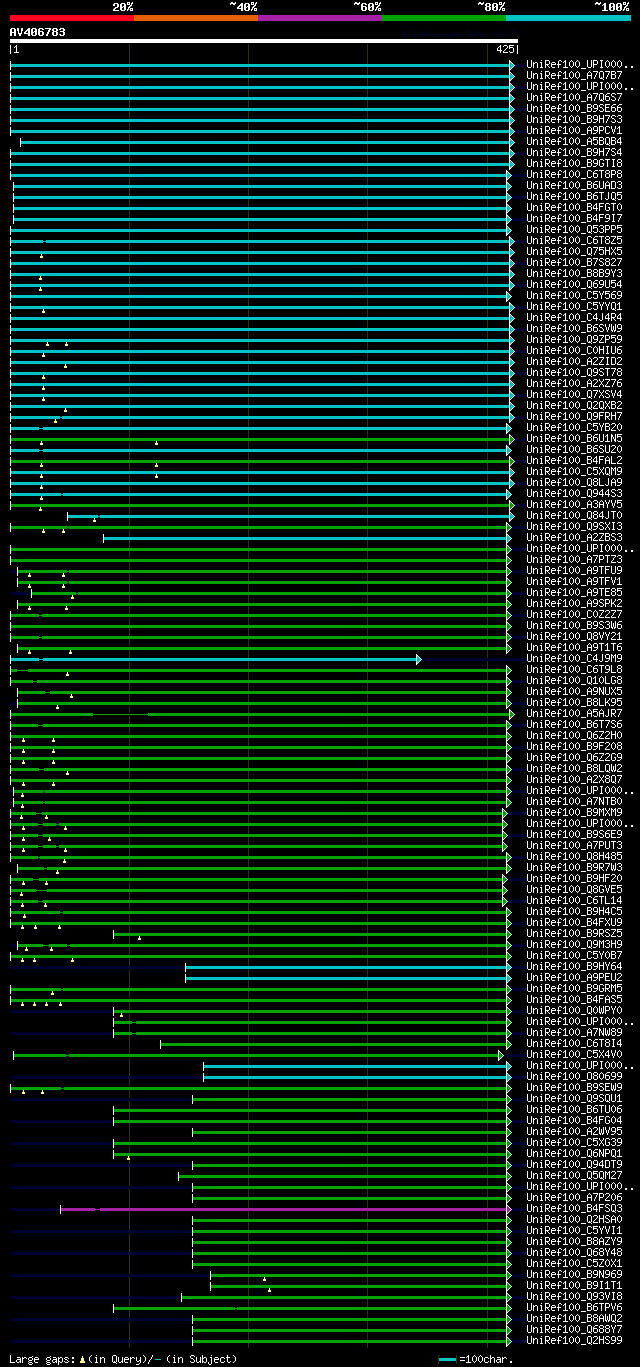
Task: Select label UniRef100_B4F9I7
Action: [574, 219]
